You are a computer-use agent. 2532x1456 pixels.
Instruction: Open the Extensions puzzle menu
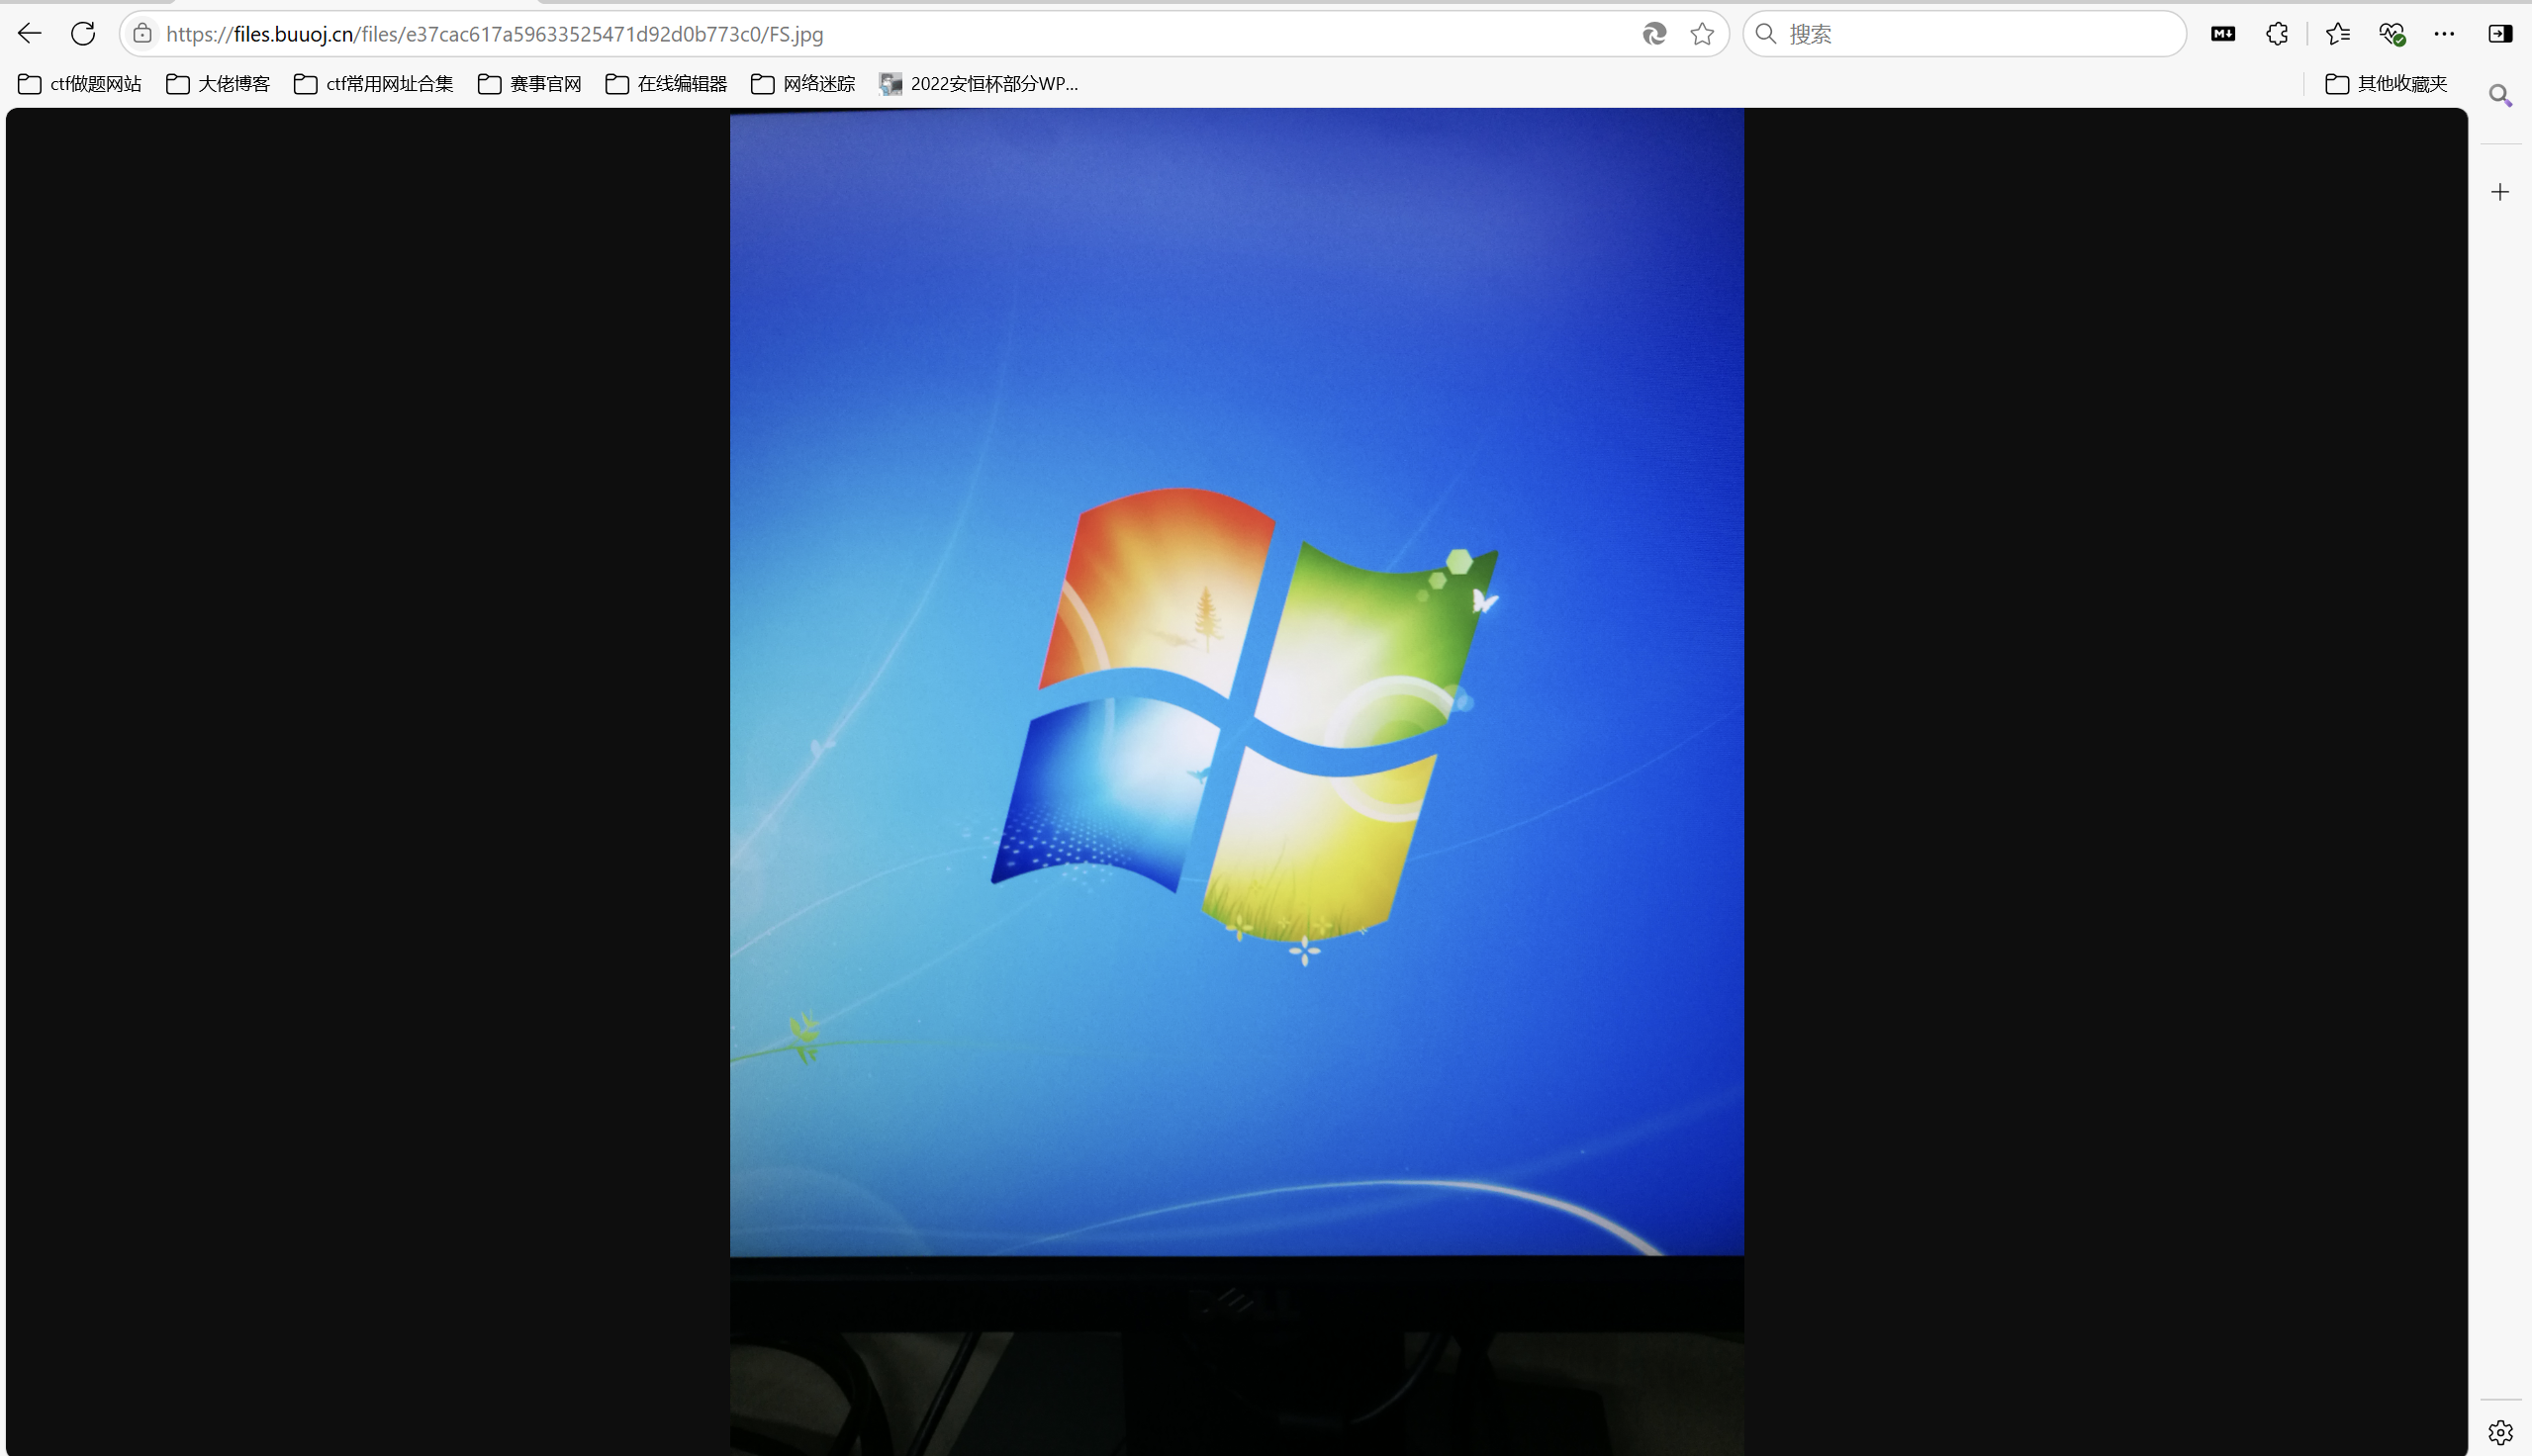click(x=2277, y=34)
